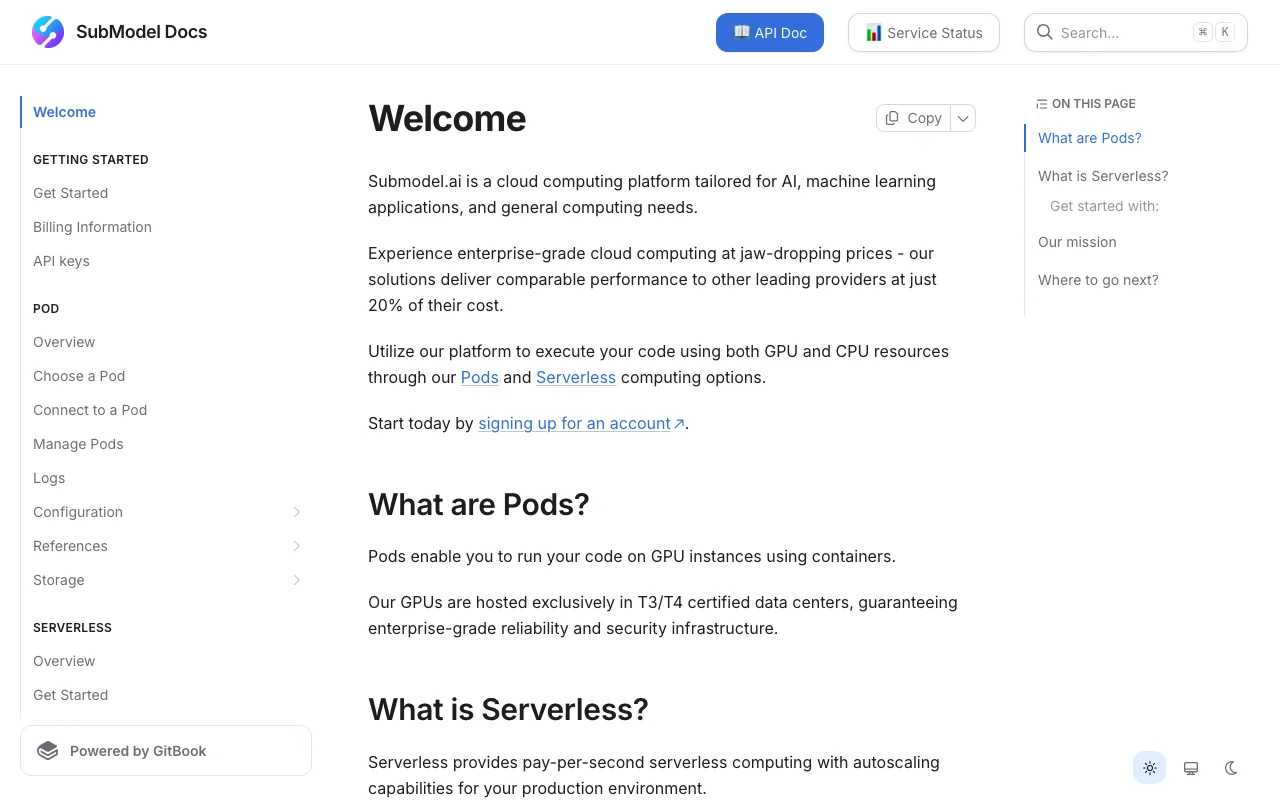Click the magnifier search icon
1280x800 pixels.
[1044, 32]
